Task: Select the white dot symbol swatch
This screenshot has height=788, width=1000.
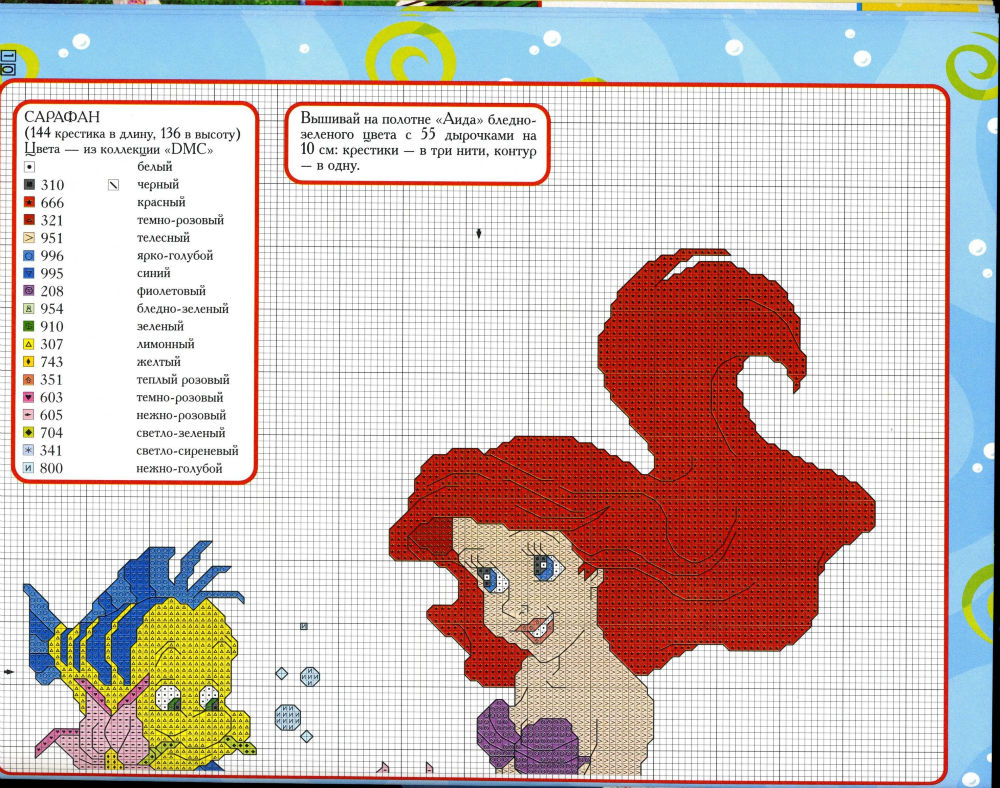Action: coord(30,167)
